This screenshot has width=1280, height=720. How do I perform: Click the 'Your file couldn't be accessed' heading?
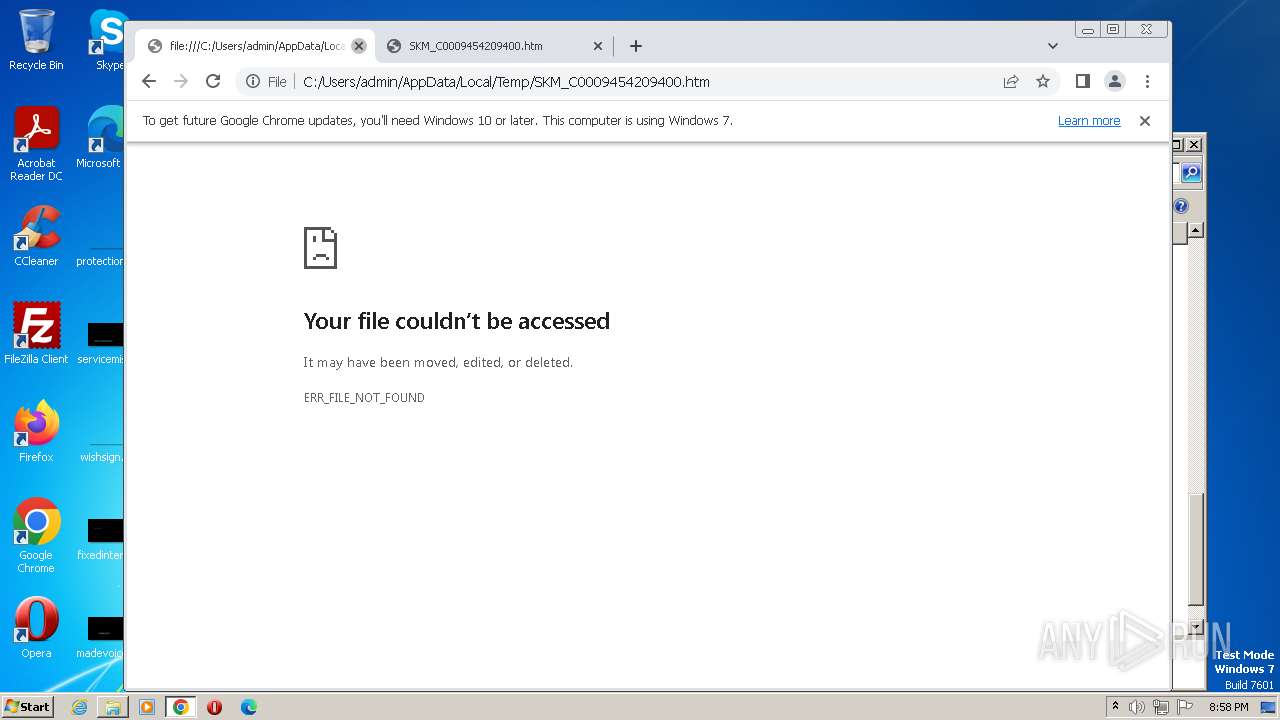point(456,321)
